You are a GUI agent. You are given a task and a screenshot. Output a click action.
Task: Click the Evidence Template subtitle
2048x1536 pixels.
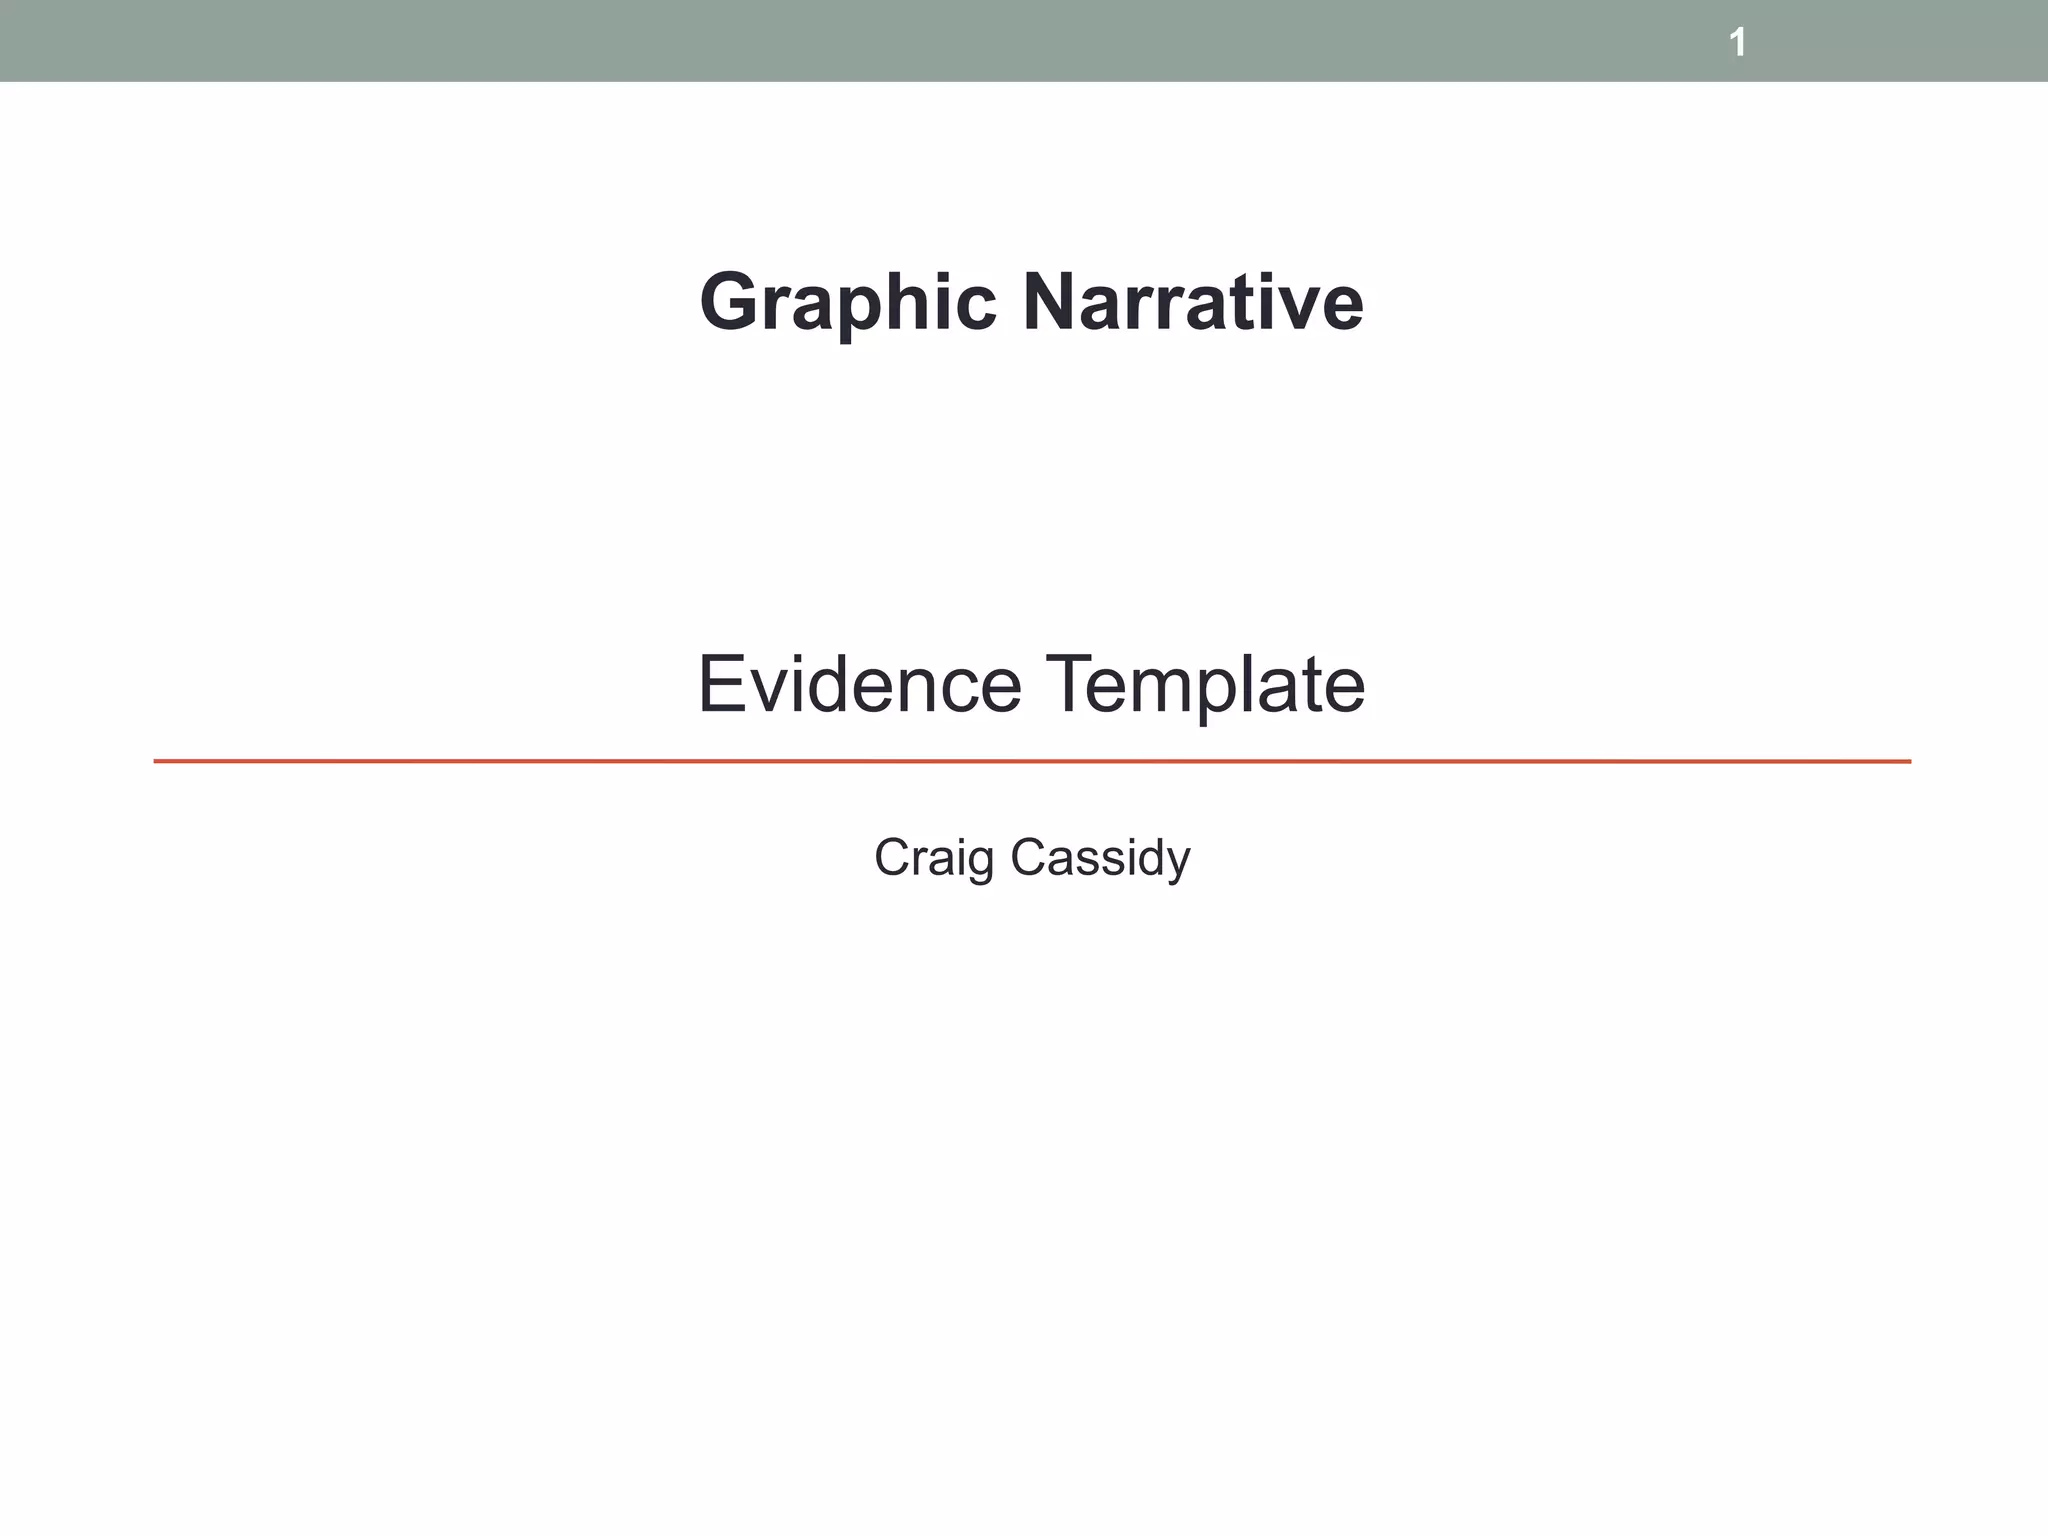click(1031, 684)
